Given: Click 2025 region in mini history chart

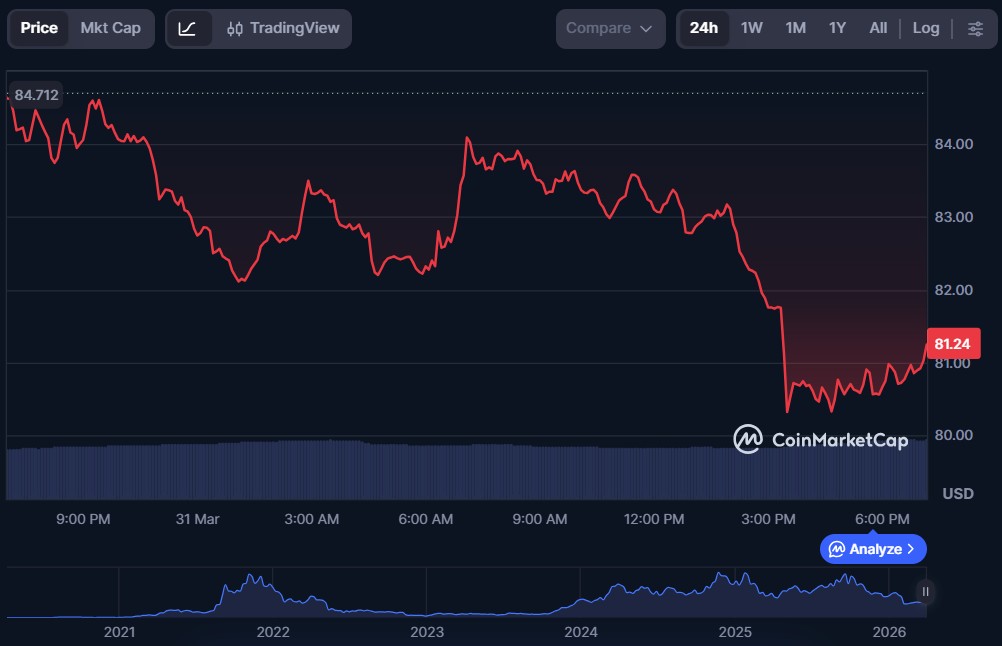Looking at the screenshot, I should (735, 595).
